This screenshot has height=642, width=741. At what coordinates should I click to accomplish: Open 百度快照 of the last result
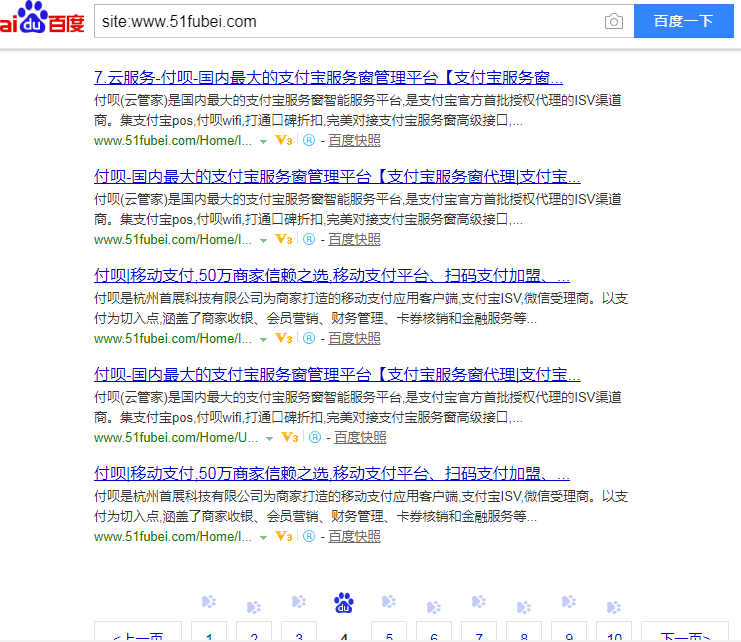(x=354, y=537)
